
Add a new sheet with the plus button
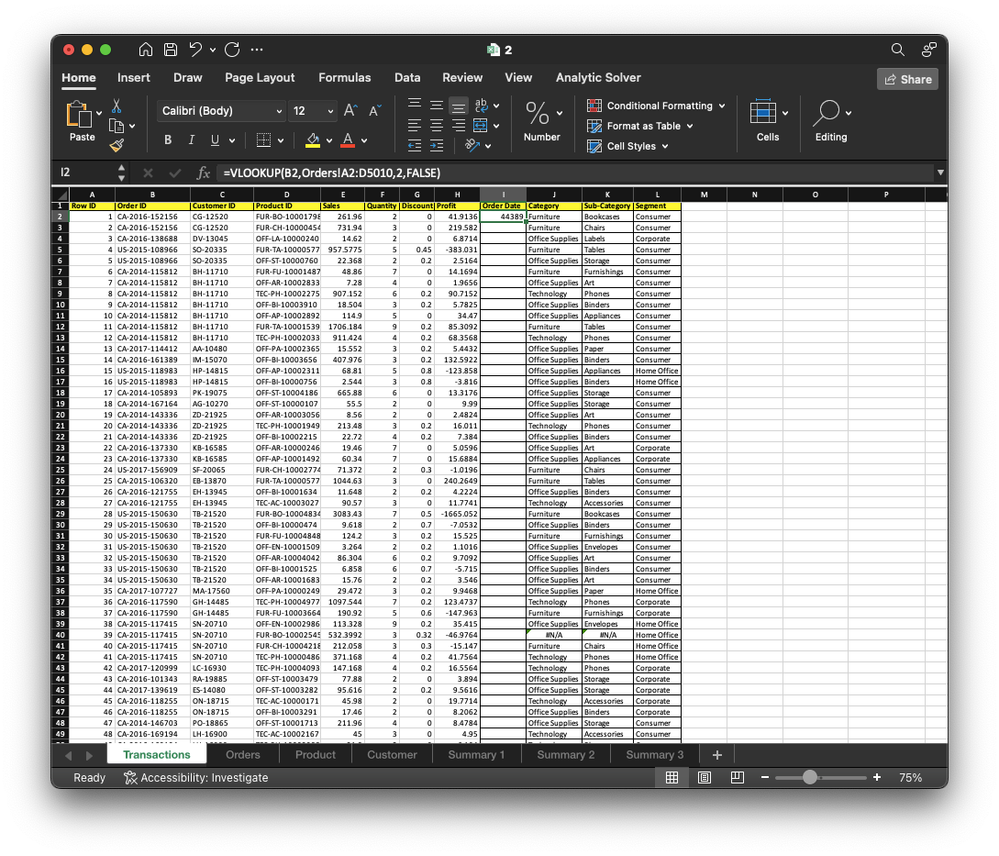(x=717, y=755)
